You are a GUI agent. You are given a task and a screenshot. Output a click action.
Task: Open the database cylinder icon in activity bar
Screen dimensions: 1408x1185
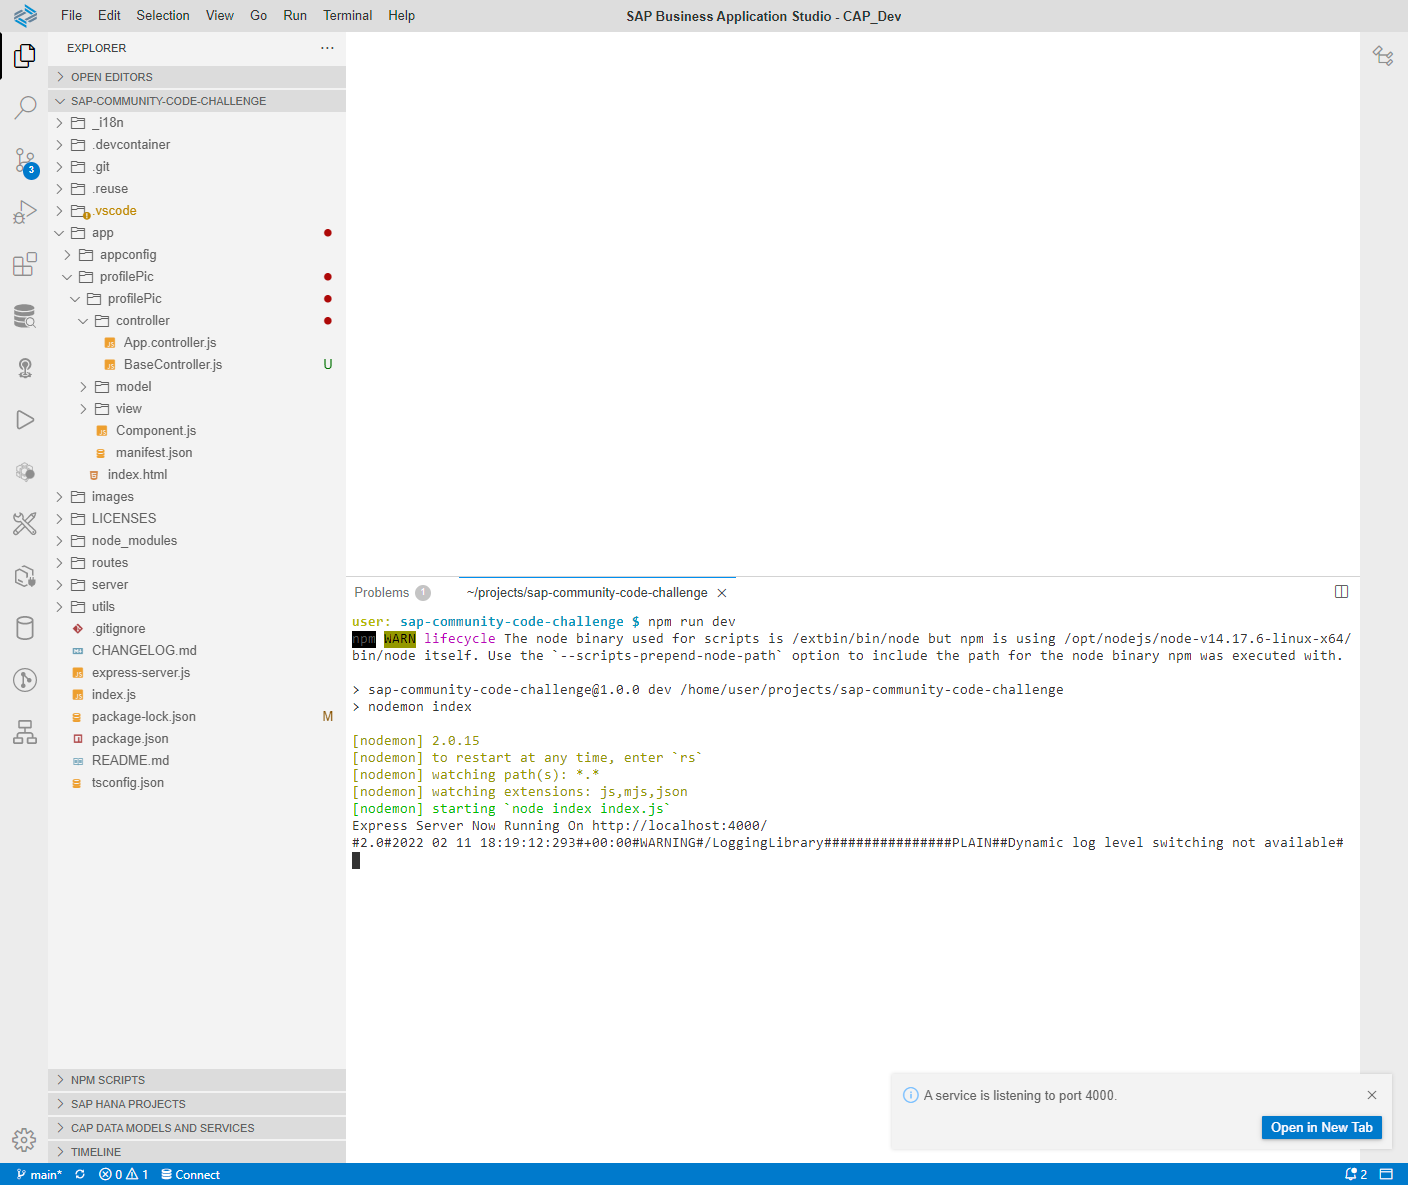(25, 628)
